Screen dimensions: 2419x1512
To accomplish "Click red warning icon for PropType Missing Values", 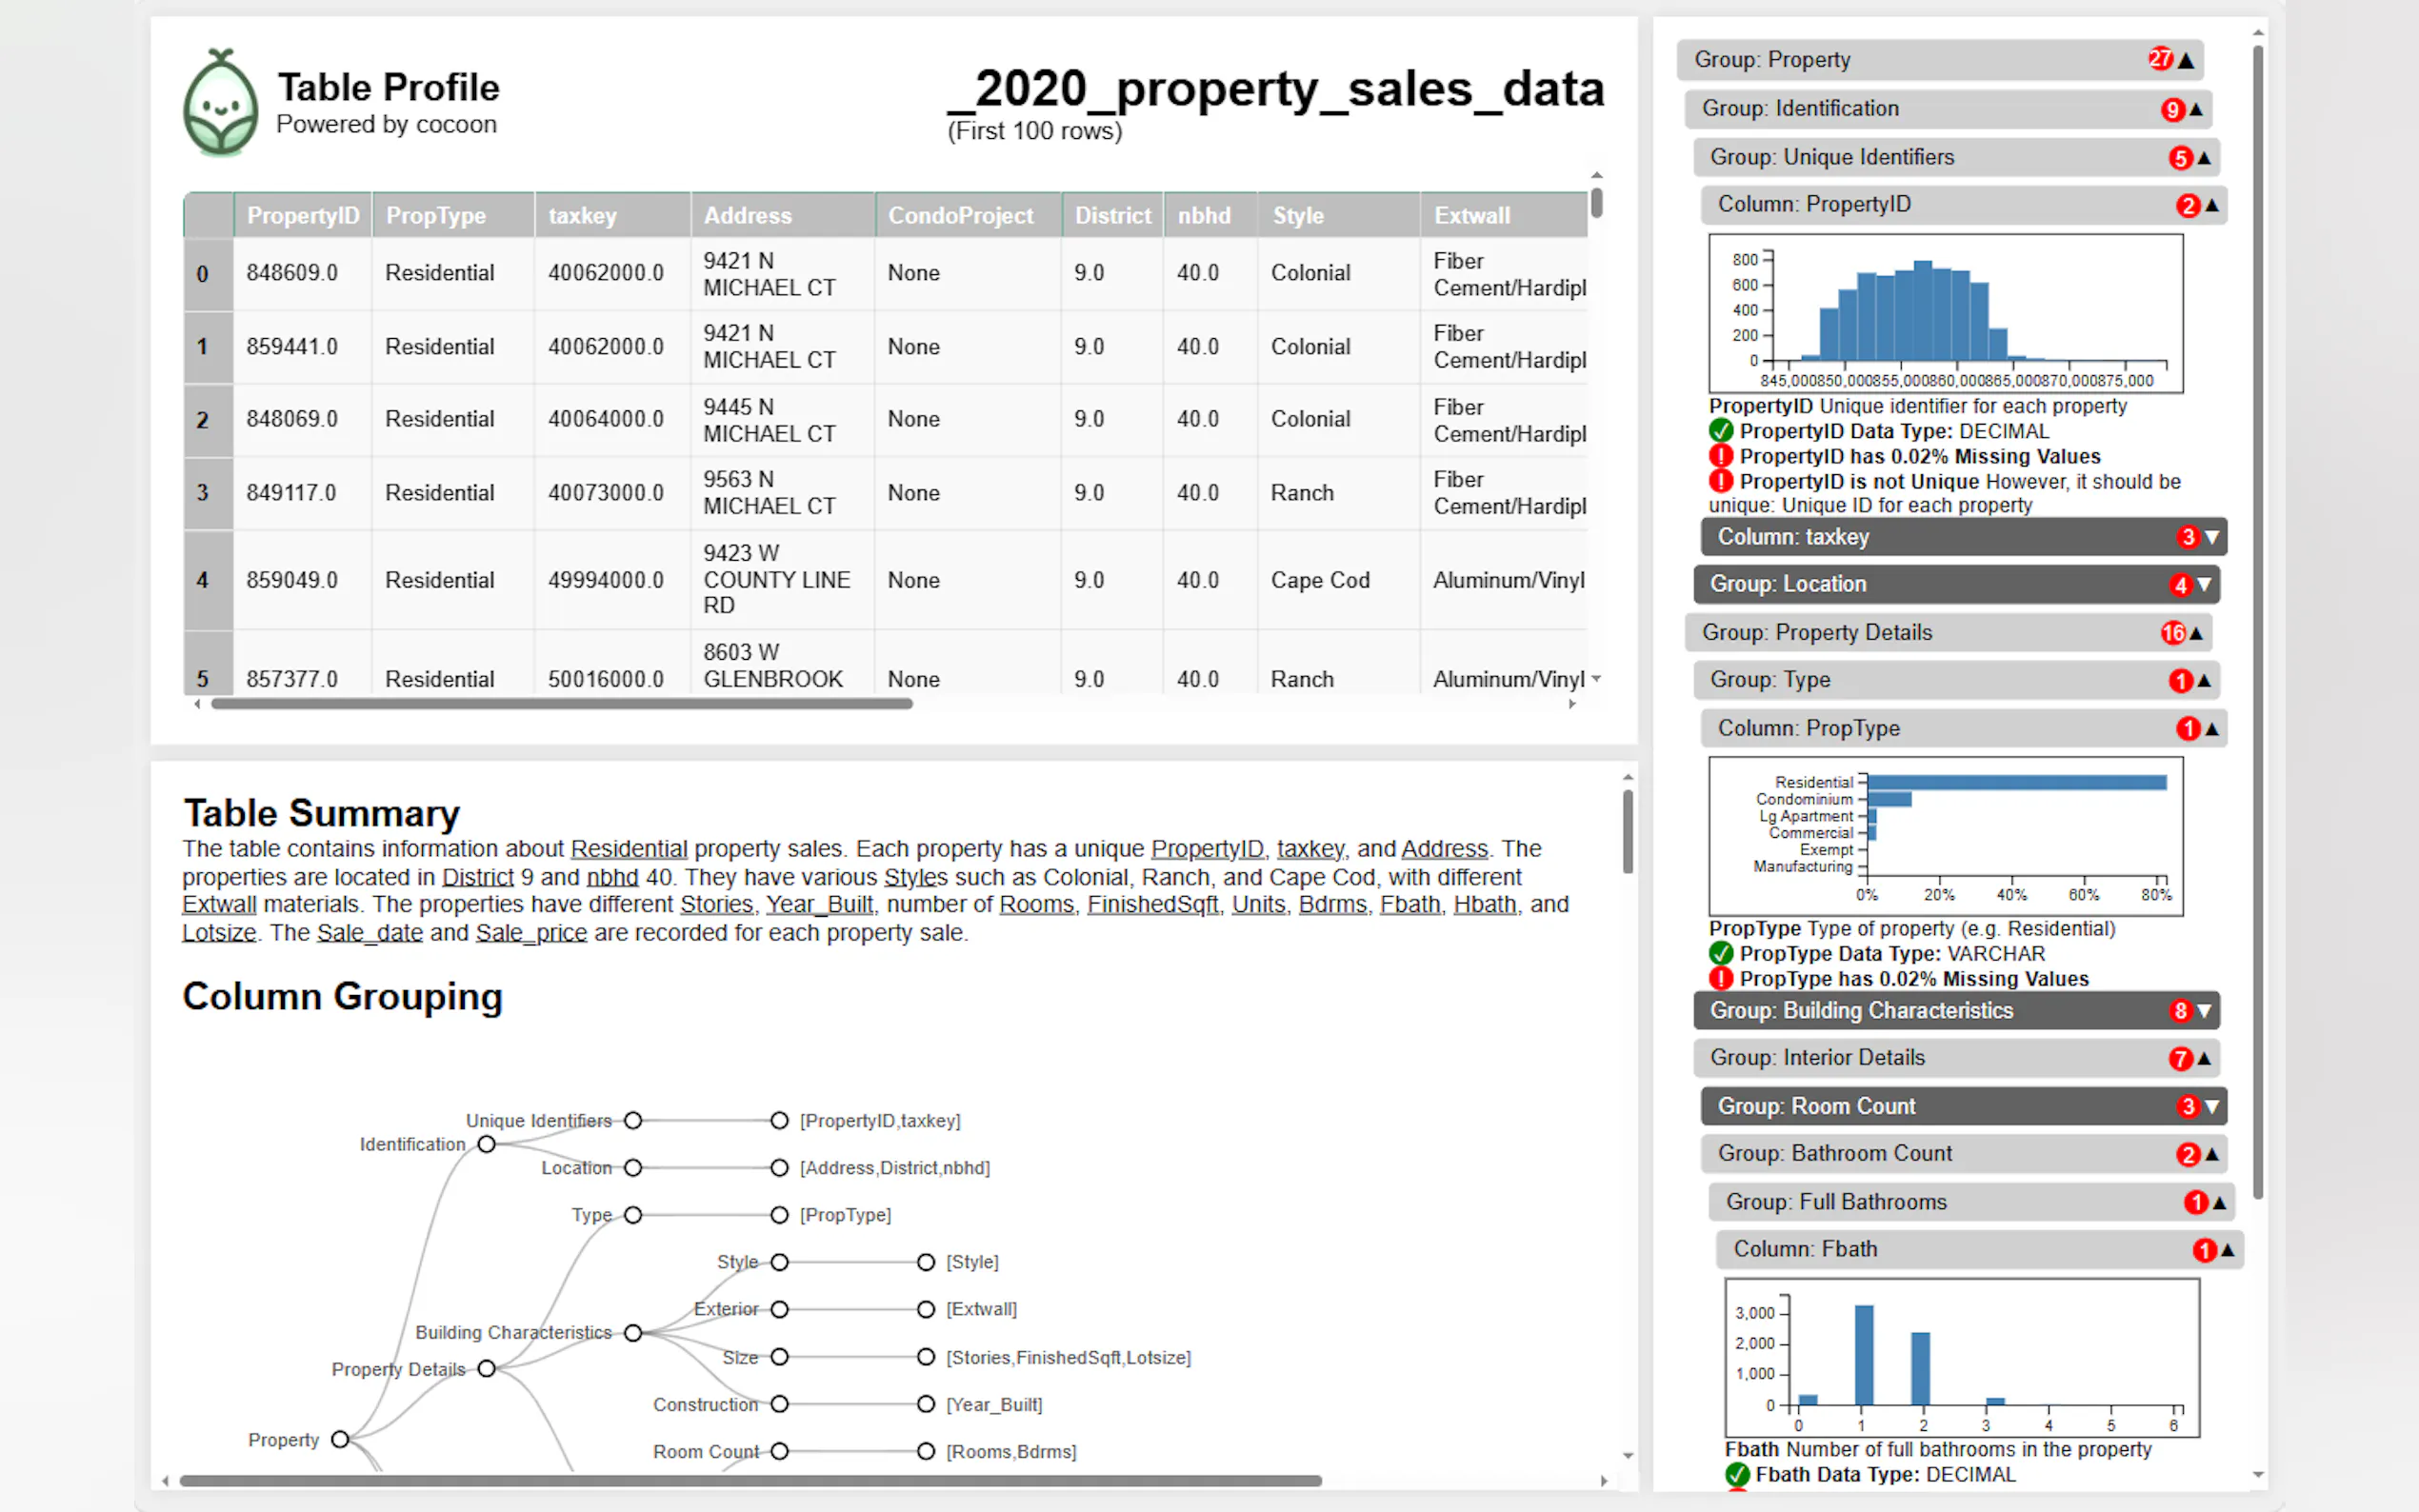I will click(1720, 978).
